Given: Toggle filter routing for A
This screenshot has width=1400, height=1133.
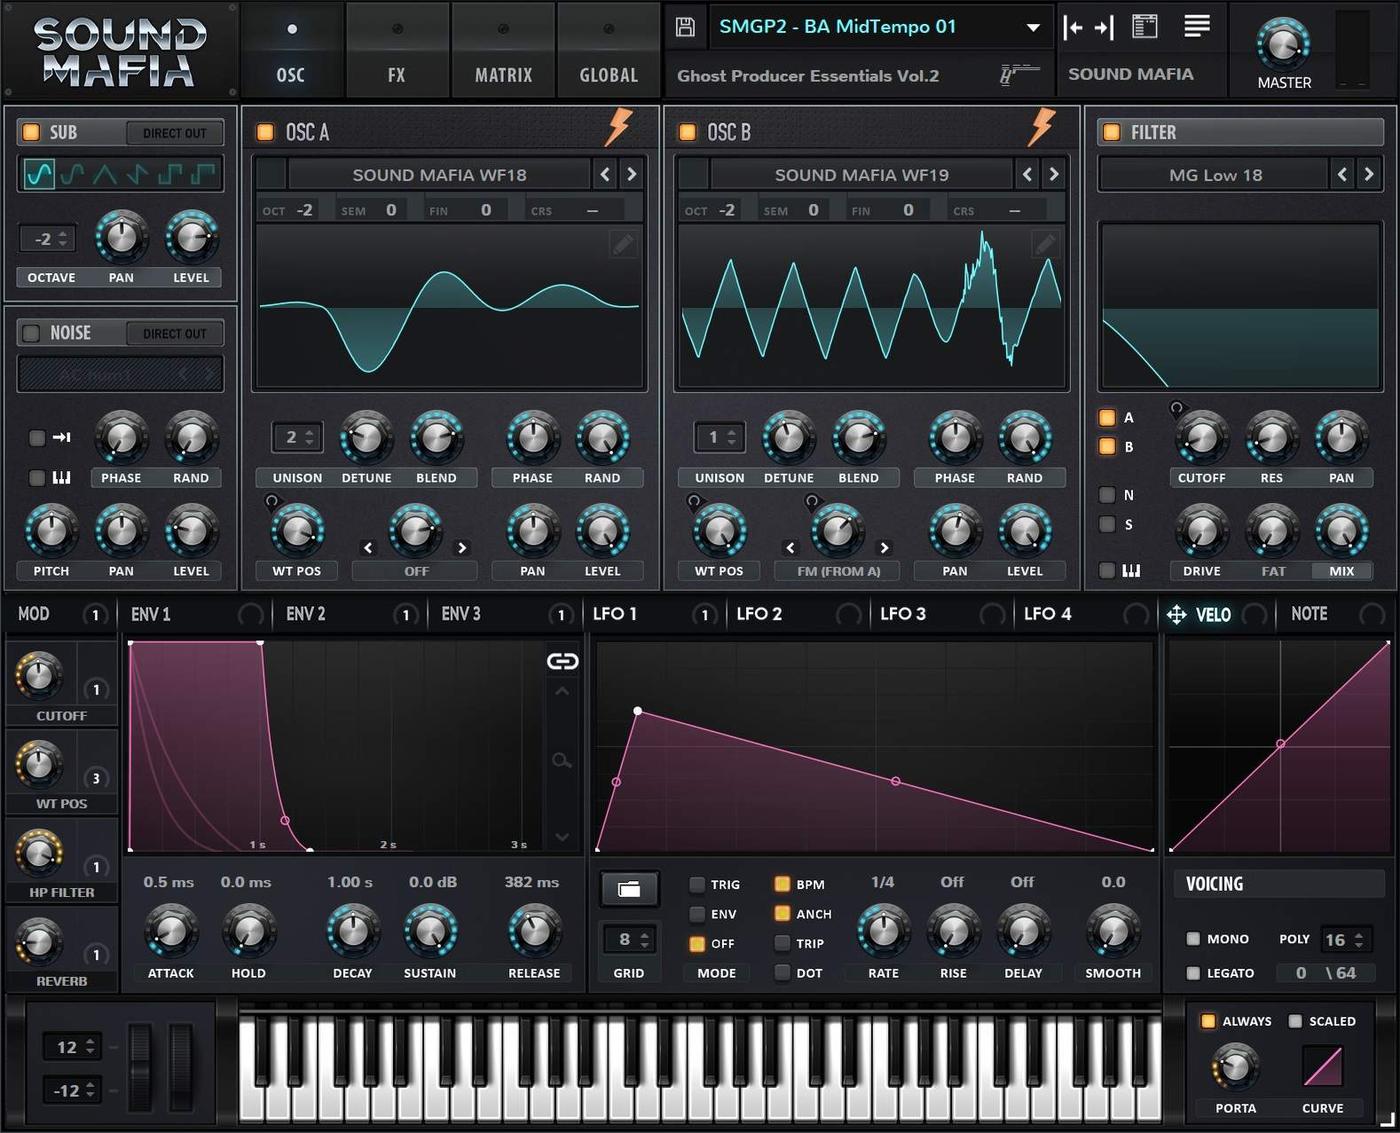Looking at the screenshot, I should click(x=1107, y=418).
